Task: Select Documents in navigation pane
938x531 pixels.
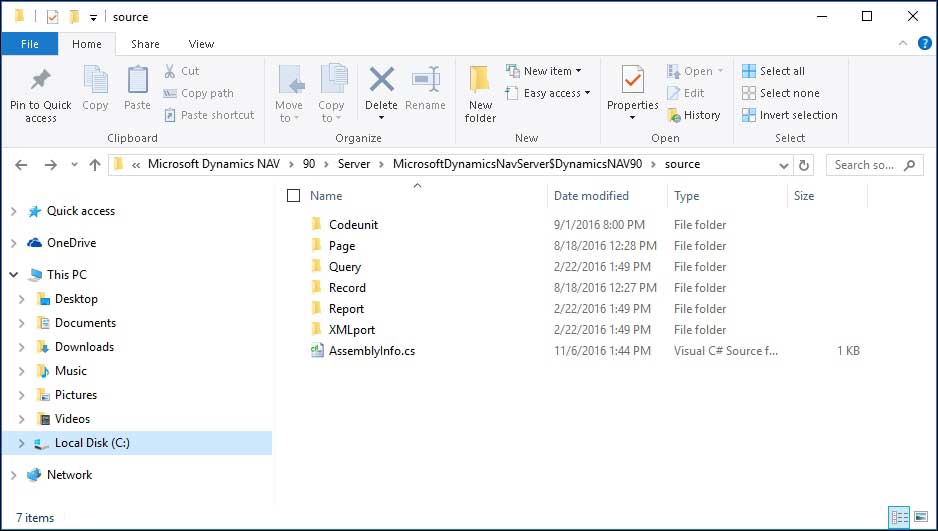Action: coord(85,323)
